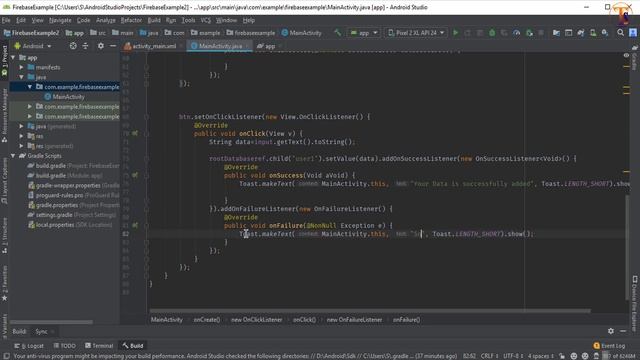Switch to the app editor tab
This screenshot has height=360, width=640.
coord(270,46)
